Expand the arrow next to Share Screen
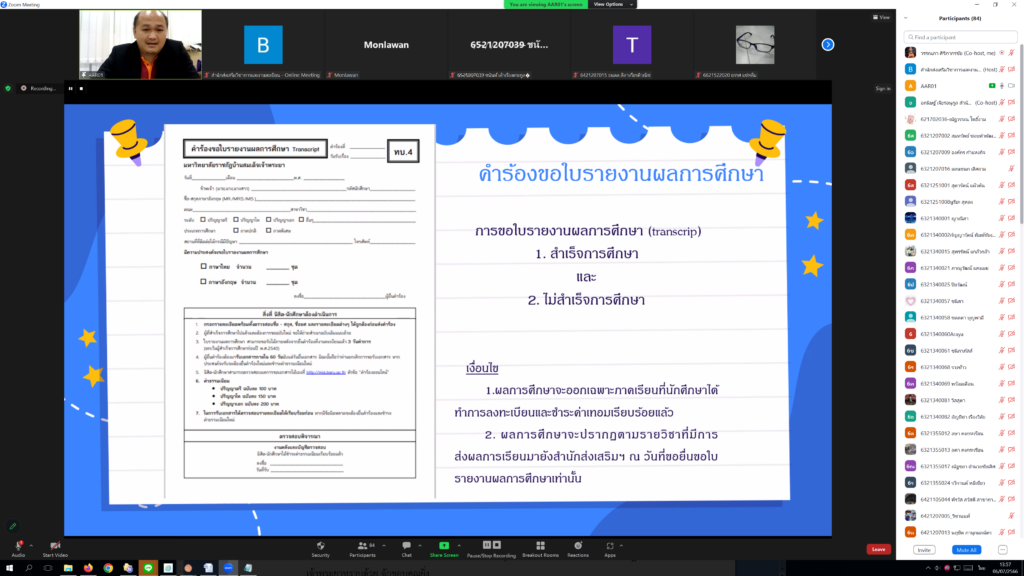The width and height of the screenshot is (1024, 576). tap(459, 545)
